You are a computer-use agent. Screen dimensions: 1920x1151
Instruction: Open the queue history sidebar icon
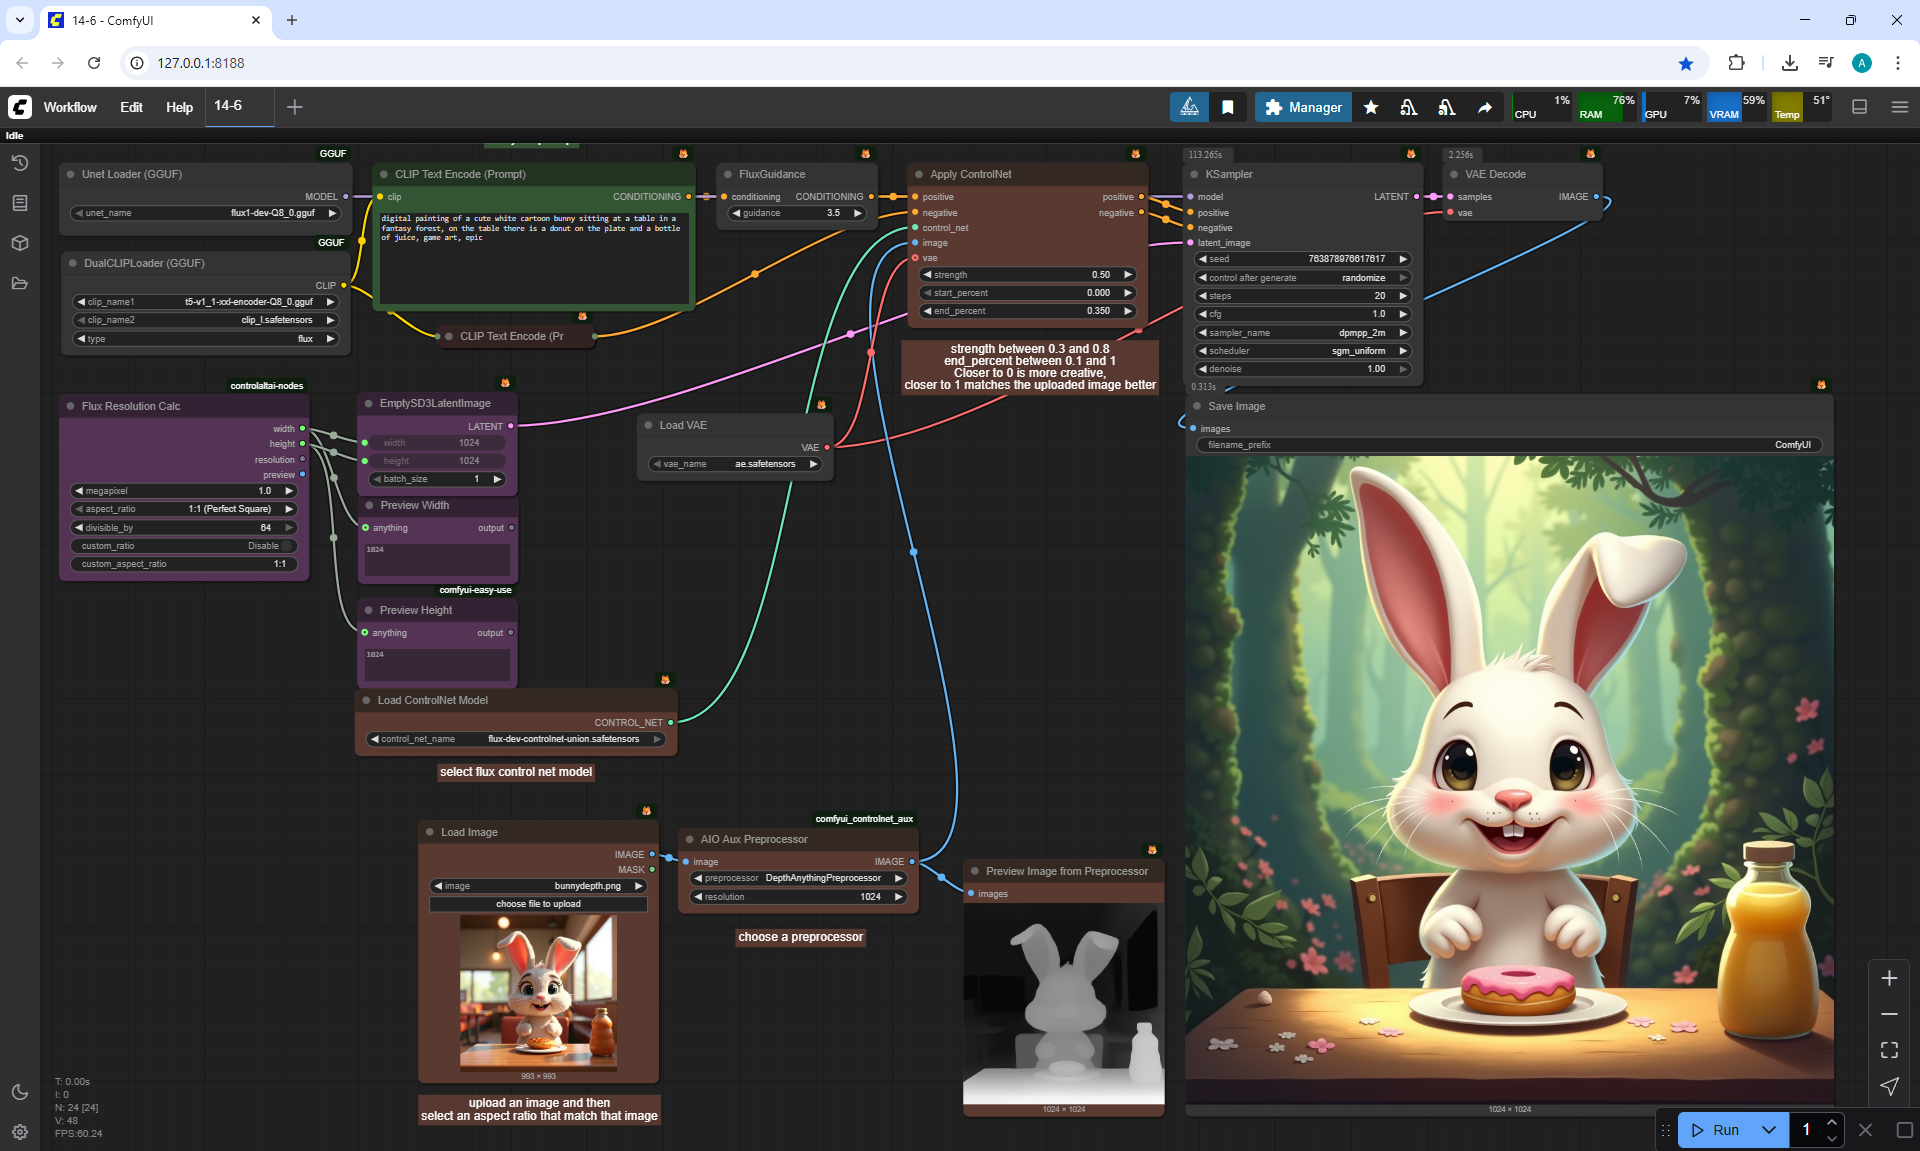click(19, 163)
